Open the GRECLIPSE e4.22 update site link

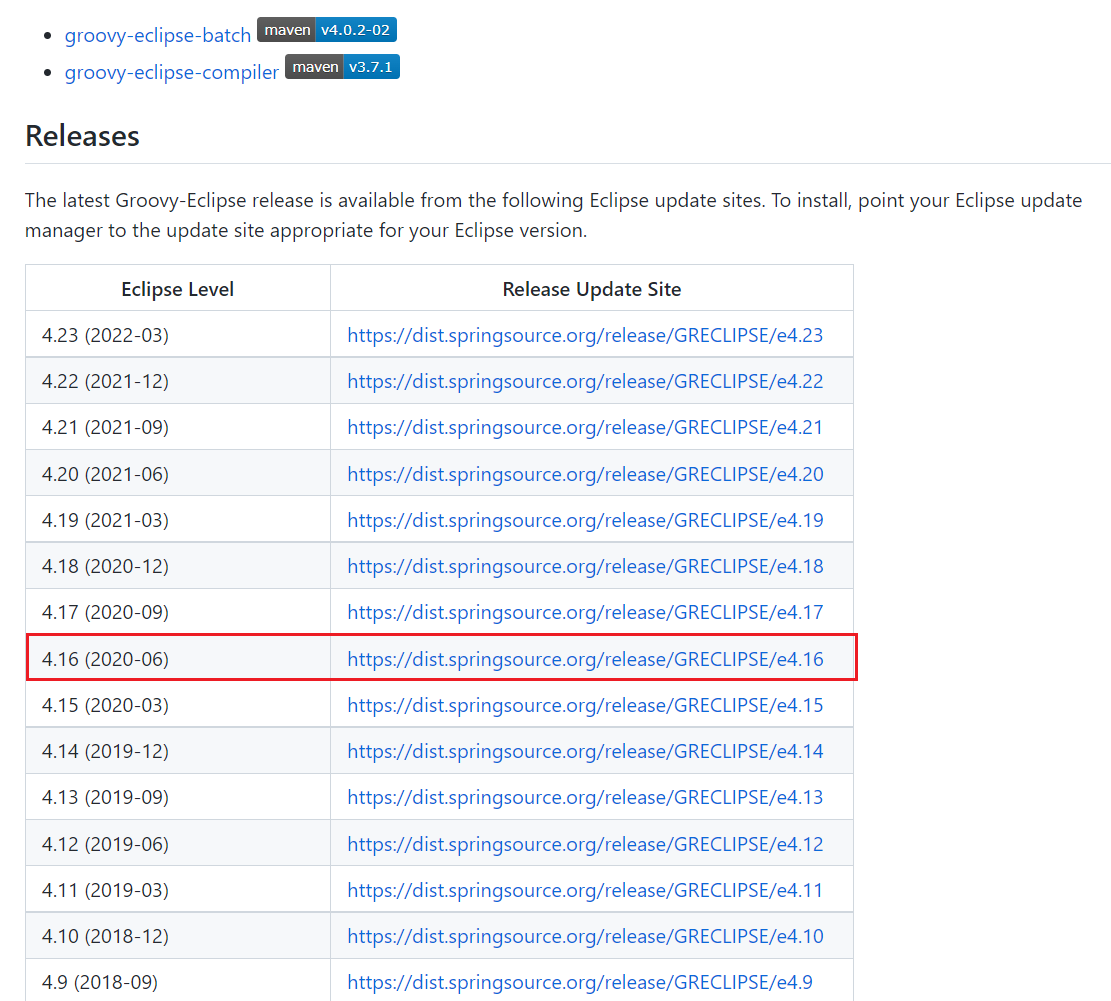coord(585,381)
